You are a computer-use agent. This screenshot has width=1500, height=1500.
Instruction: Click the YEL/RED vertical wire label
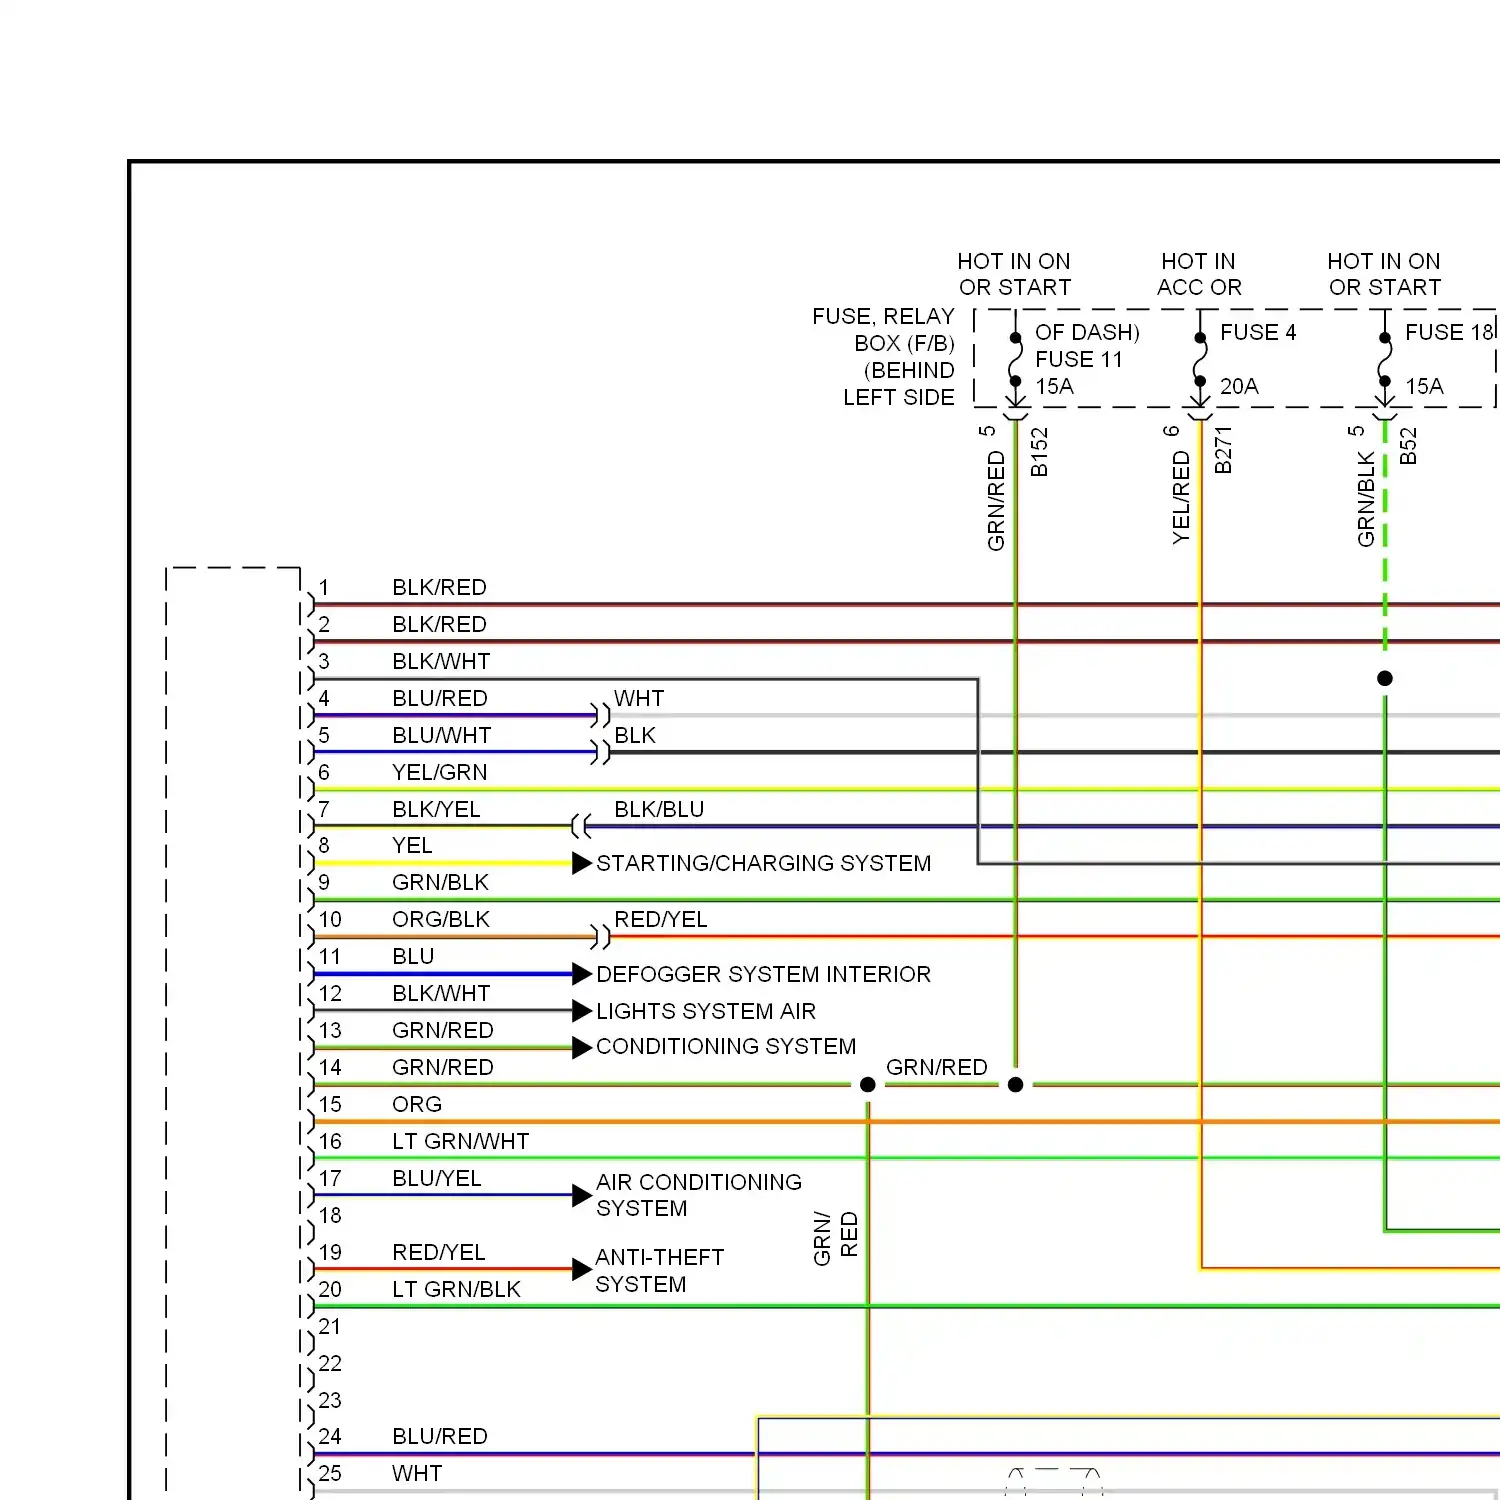(x=1181, y=497)
